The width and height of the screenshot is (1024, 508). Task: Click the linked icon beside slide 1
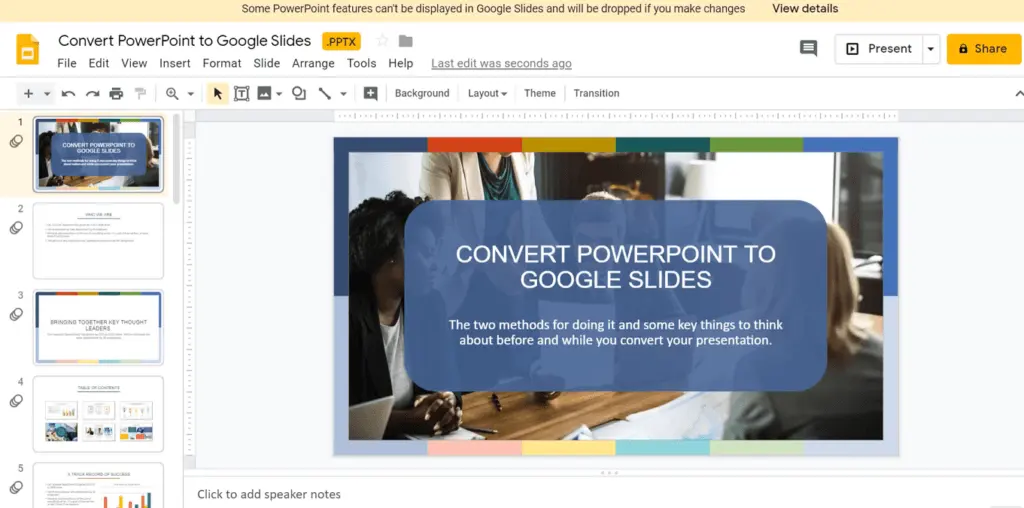pos(16,141)
